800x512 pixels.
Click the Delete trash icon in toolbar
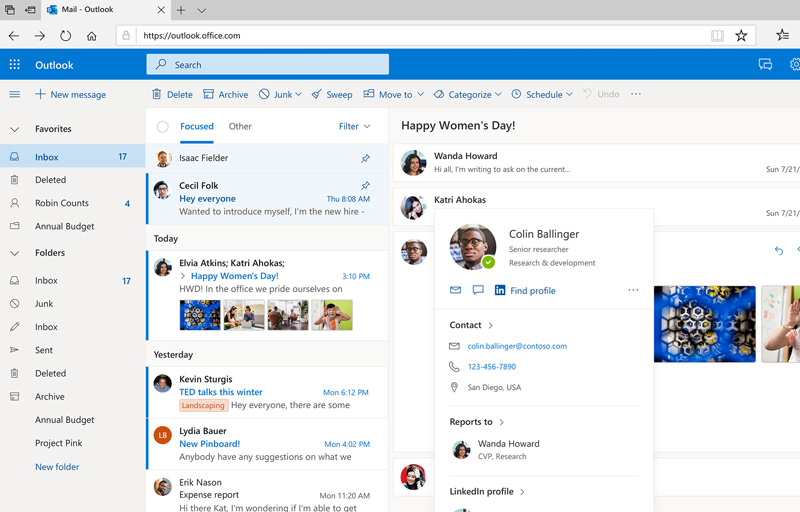pos(157,94)
